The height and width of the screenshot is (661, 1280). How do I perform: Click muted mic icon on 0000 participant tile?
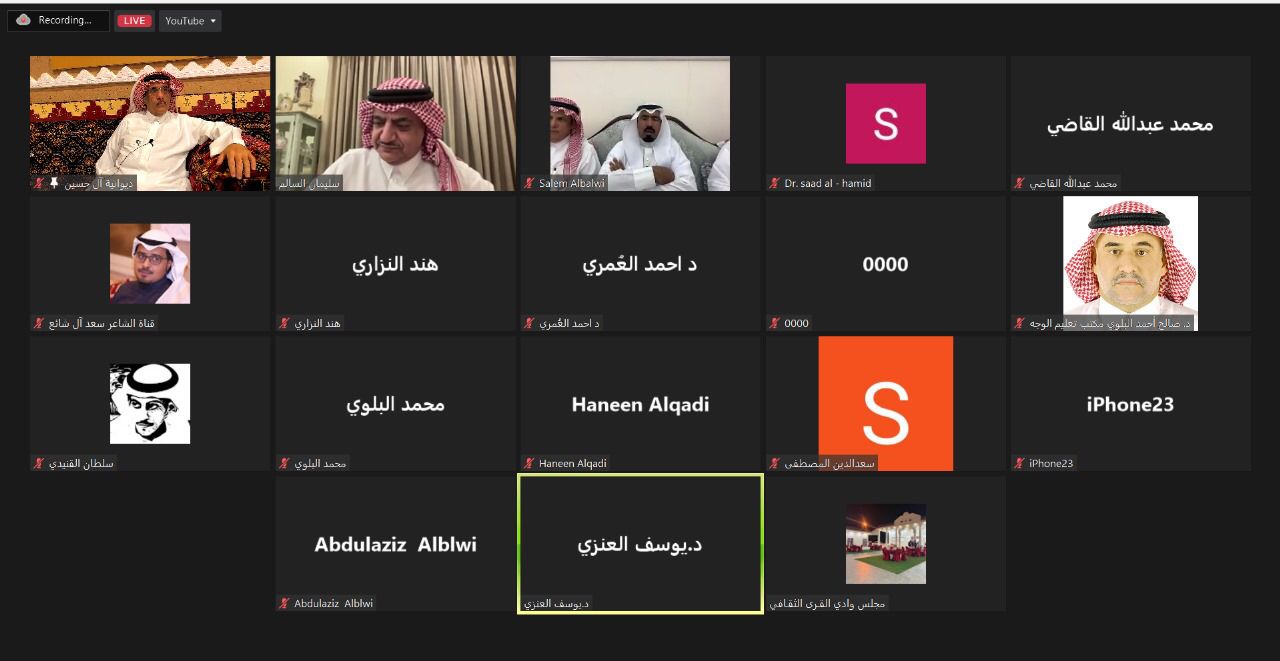(x=774, y=323)
